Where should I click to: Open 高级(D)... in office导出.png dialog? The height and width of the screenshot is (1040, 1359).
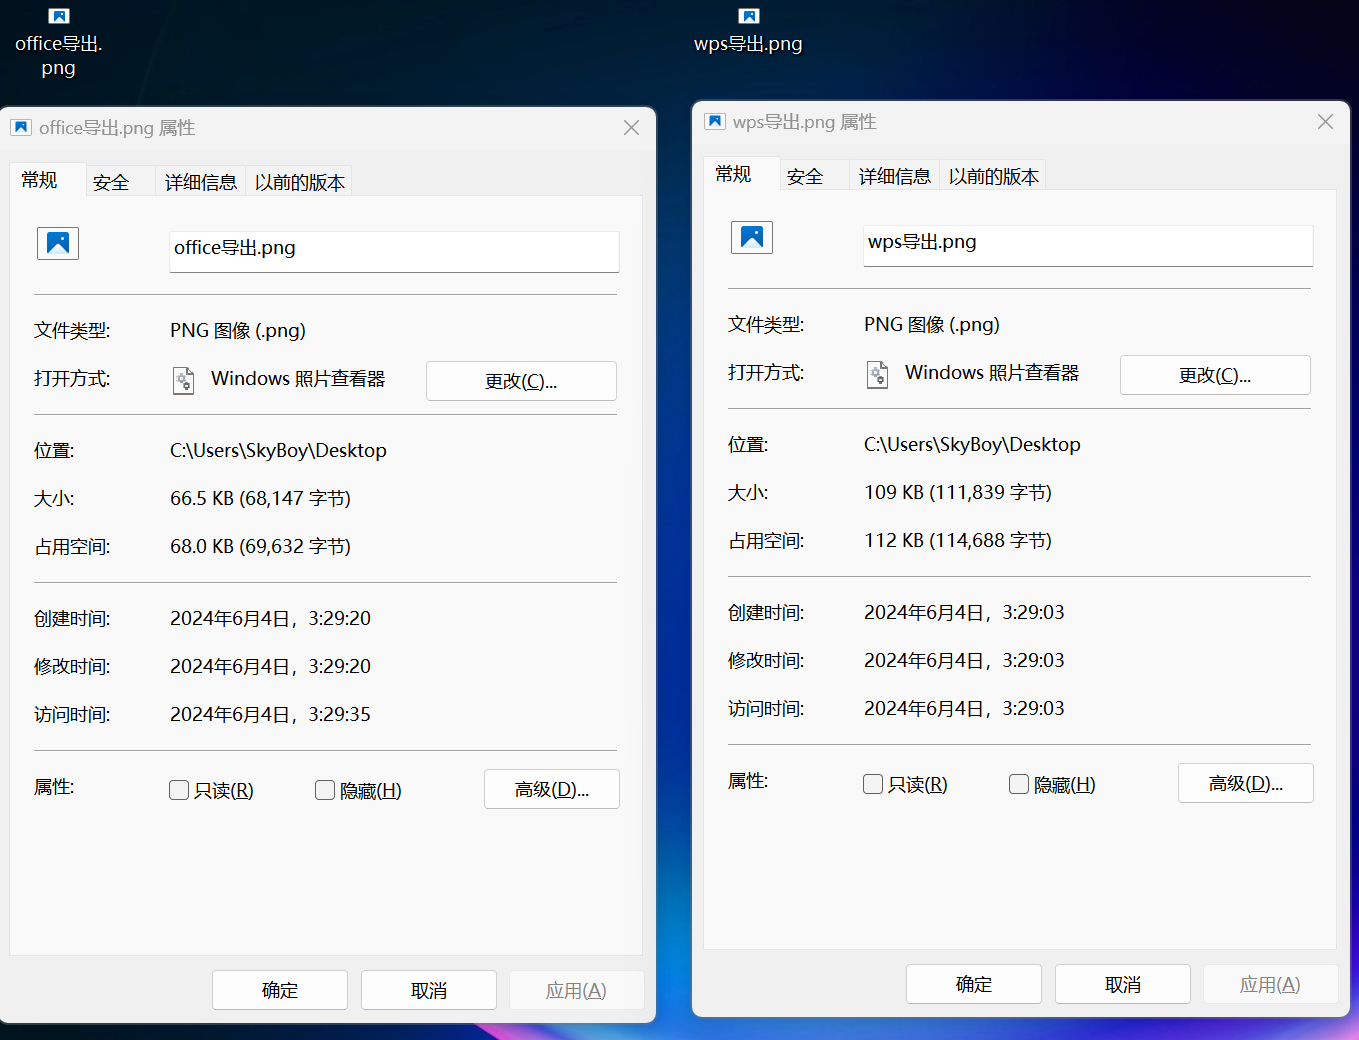[x=552, y=789]
